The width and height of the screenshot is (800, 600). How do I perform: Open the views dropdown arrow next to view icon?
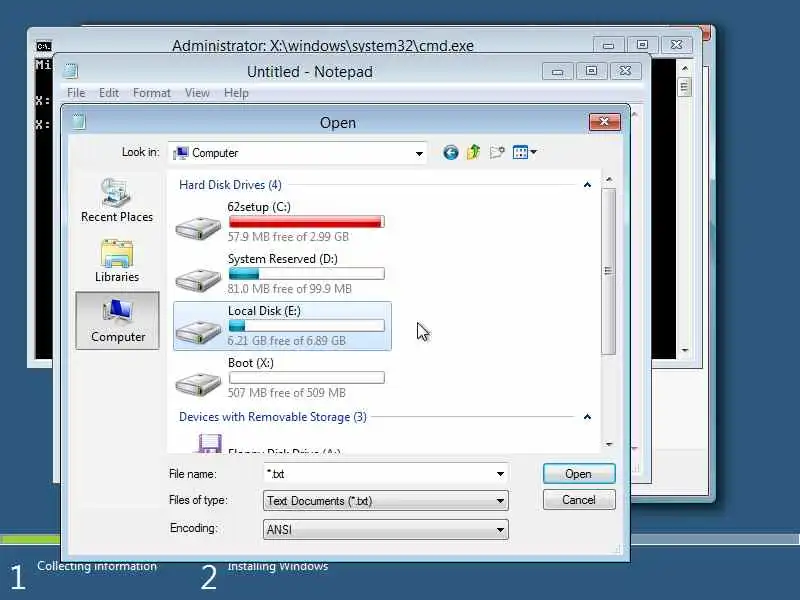pos(533,152)
